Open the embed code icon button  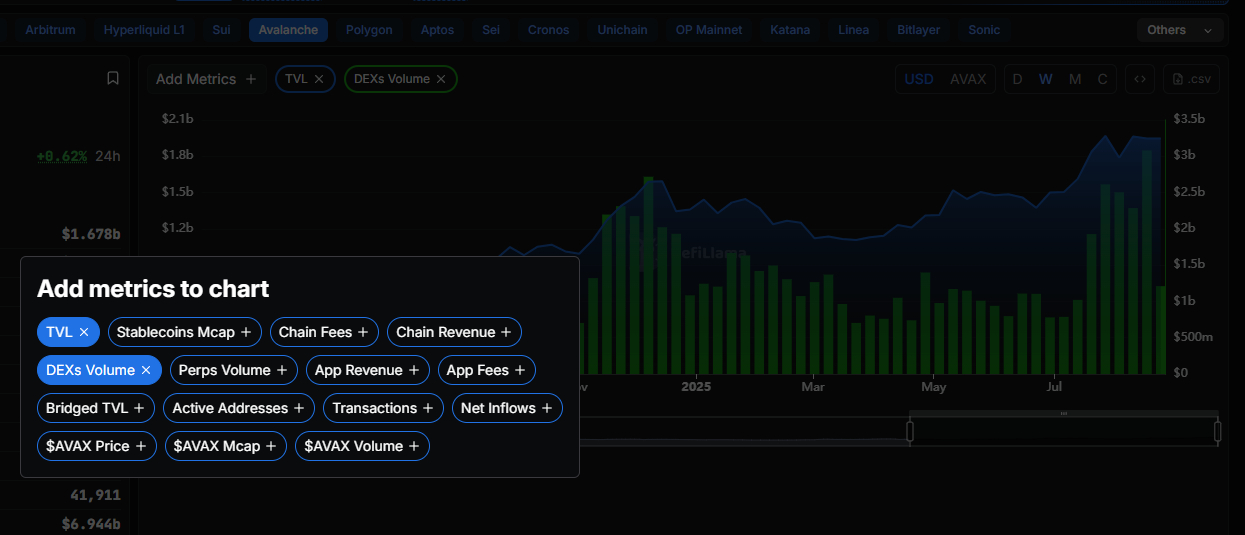click(x=1140, y=79)
